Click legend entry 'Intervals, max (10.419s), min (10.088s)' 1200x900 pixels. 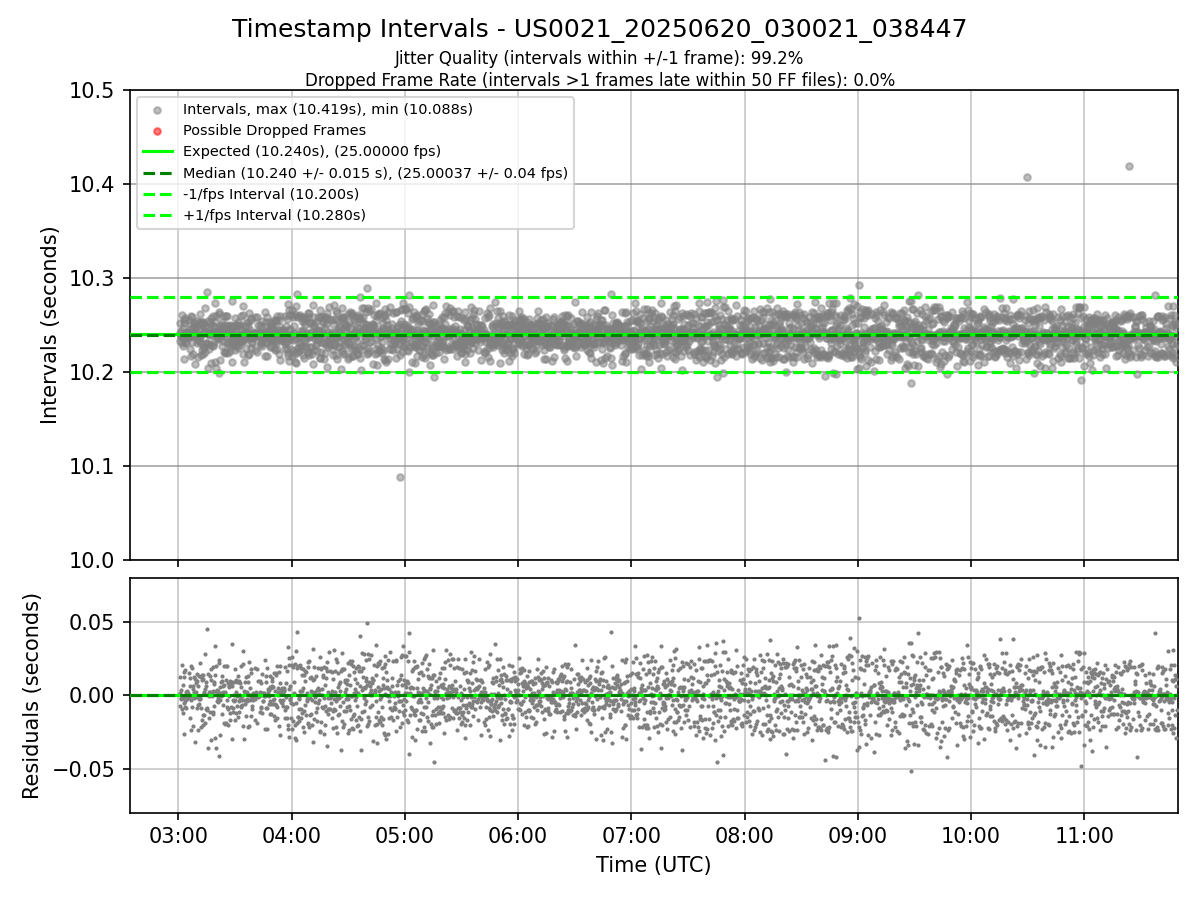(x=327, y=109)
